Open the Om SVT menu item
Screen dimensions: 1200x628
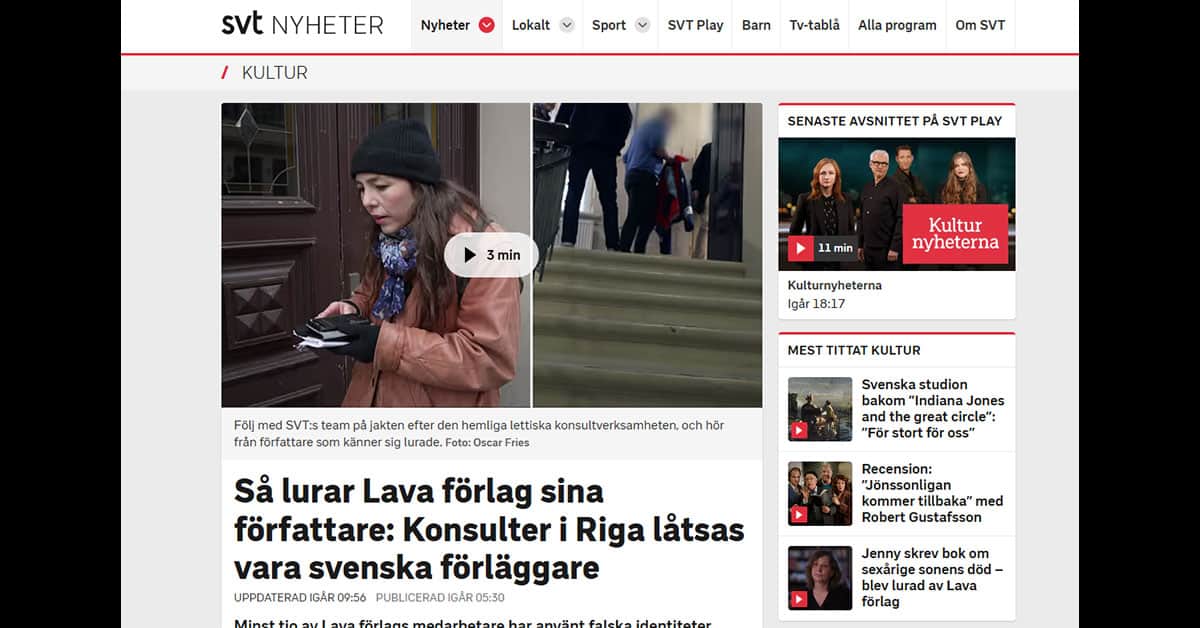click(980, 25)
